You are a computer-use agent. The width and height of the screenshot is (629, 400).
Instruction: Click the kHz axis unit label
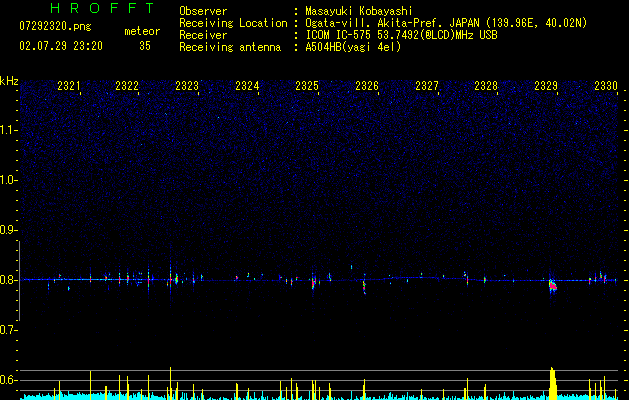point(9,81)
